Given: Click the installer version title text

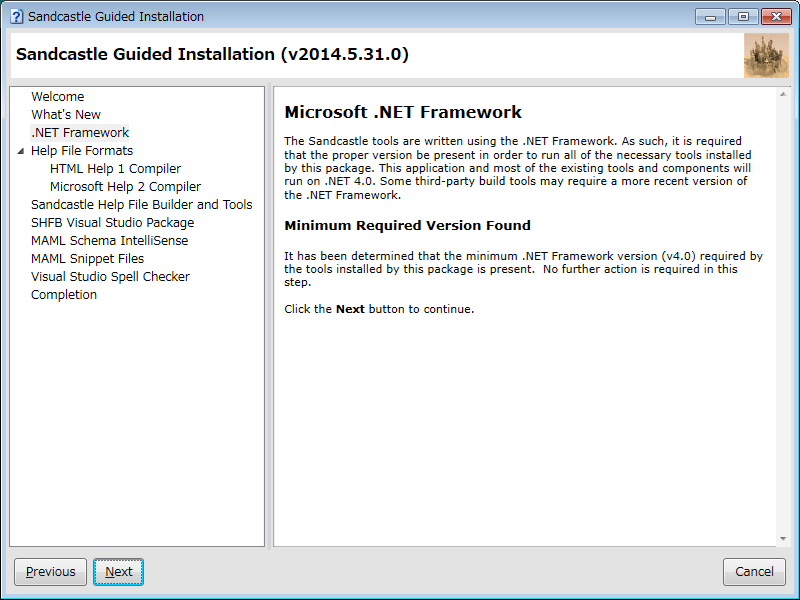Looking at the screenshot, I should [212, 54].
